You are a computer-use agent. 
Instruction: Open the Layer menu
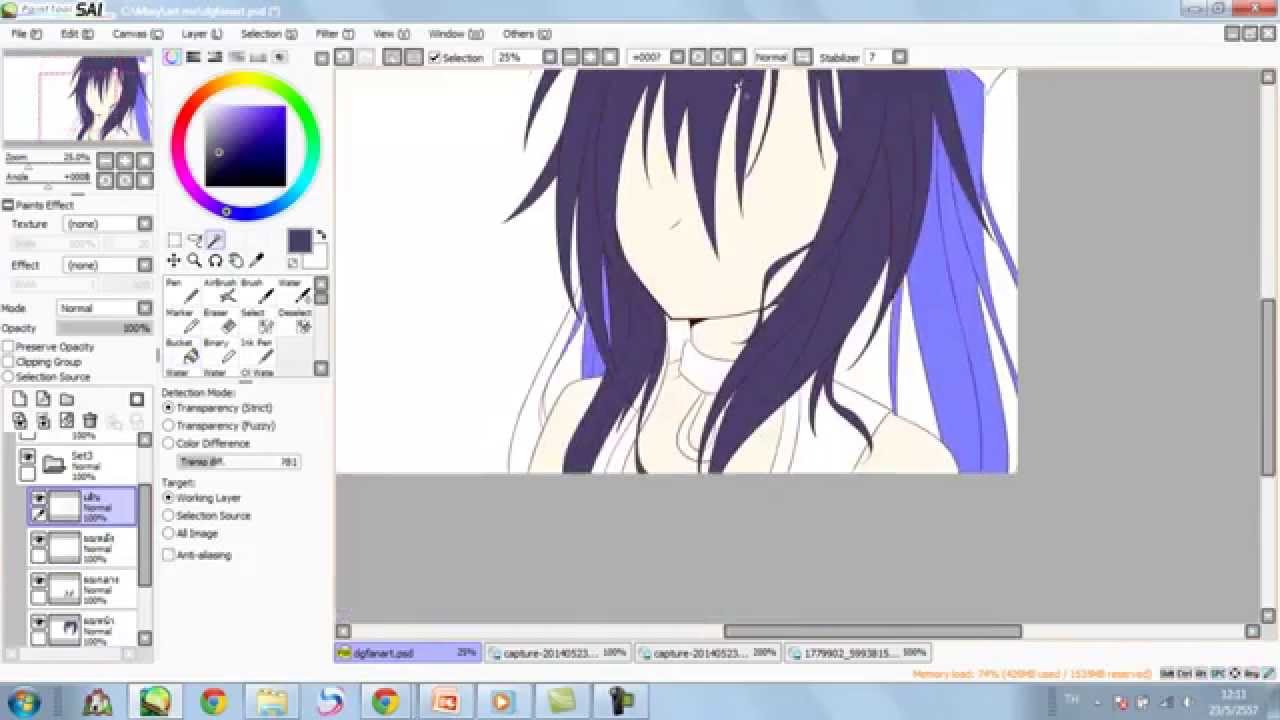click(x=201, y=34)
